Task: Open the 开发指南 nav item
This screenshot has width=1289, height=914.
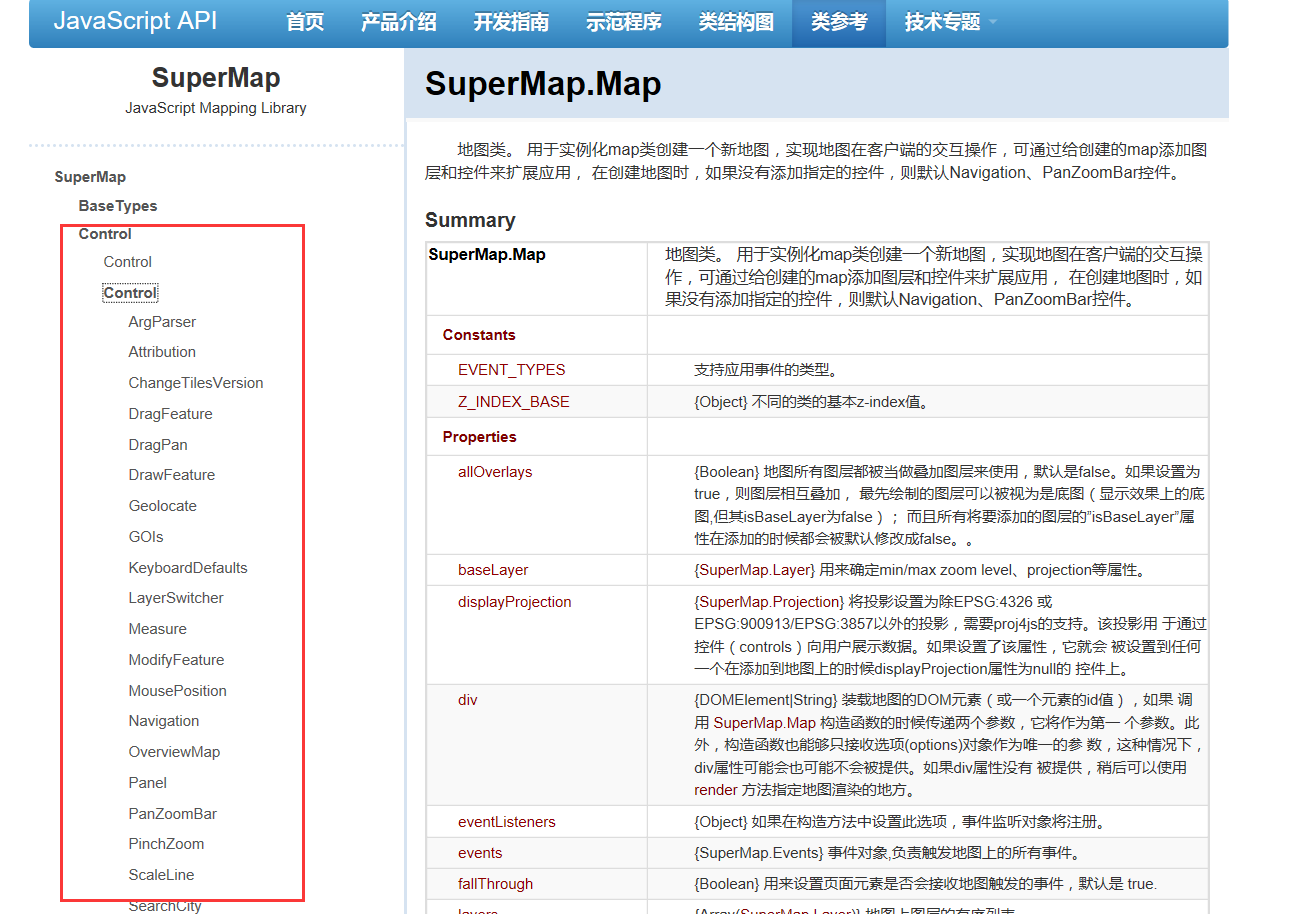Action: point(511,21)
